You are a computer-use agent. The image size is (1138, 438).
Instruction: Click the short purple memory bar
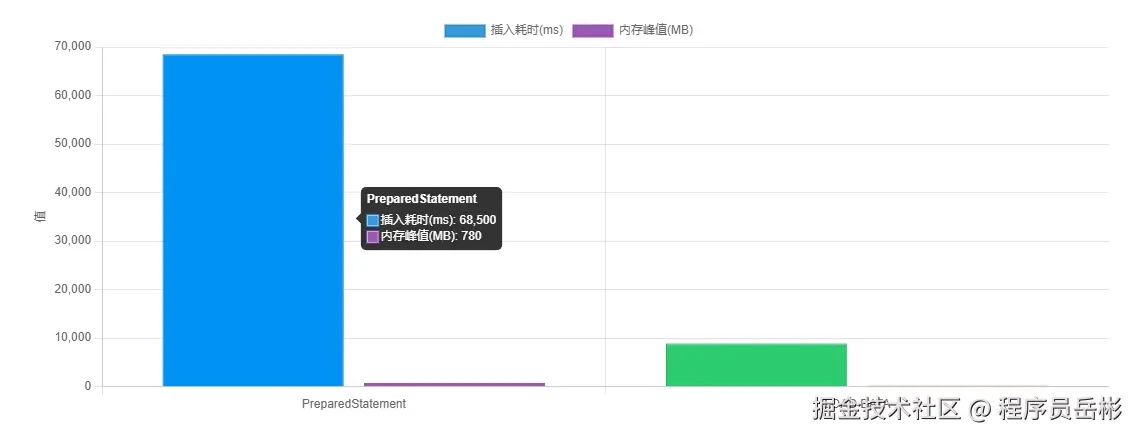(455, 384)
